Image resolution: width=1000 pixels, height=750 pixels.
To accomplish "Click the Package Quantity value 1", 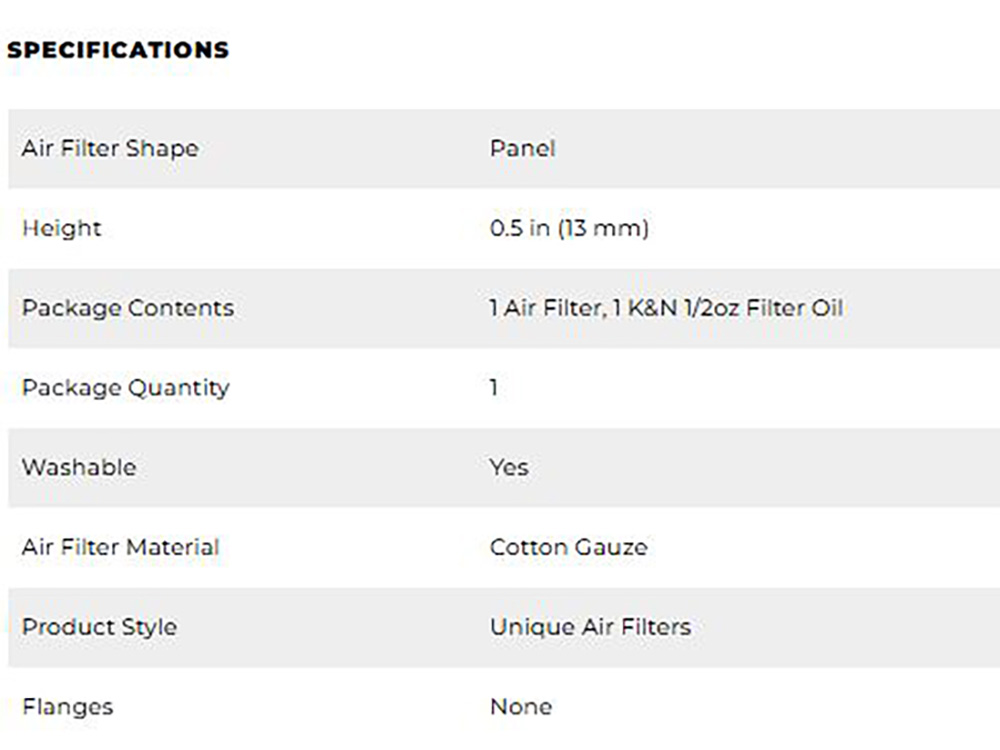I will click(494, 388).
